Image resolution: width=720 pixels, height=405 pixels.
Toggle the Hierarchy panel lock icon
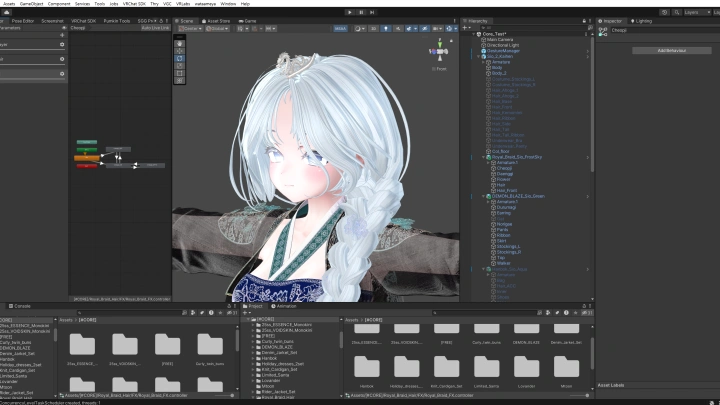(584, 21)
